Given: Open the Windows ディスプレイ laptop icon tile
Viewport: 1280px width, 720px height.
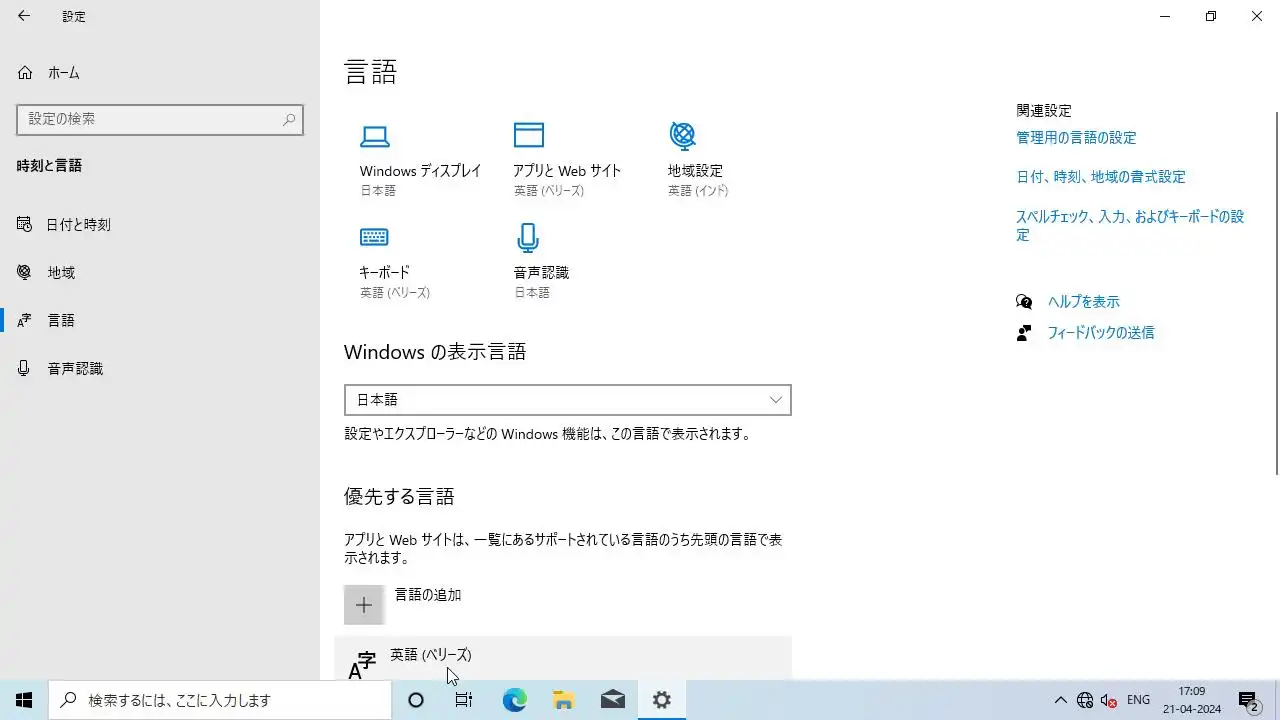Looking at the screenshot, I should pos(374,136).
